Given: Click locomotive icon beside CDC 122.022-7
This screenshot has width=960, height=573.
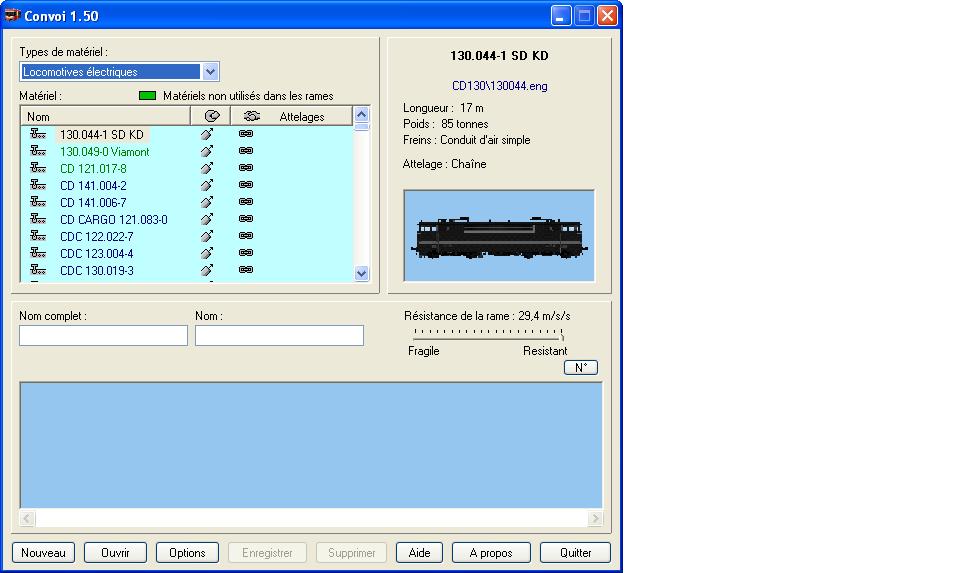Looking at the screenshot, I should tap(38, 236).
